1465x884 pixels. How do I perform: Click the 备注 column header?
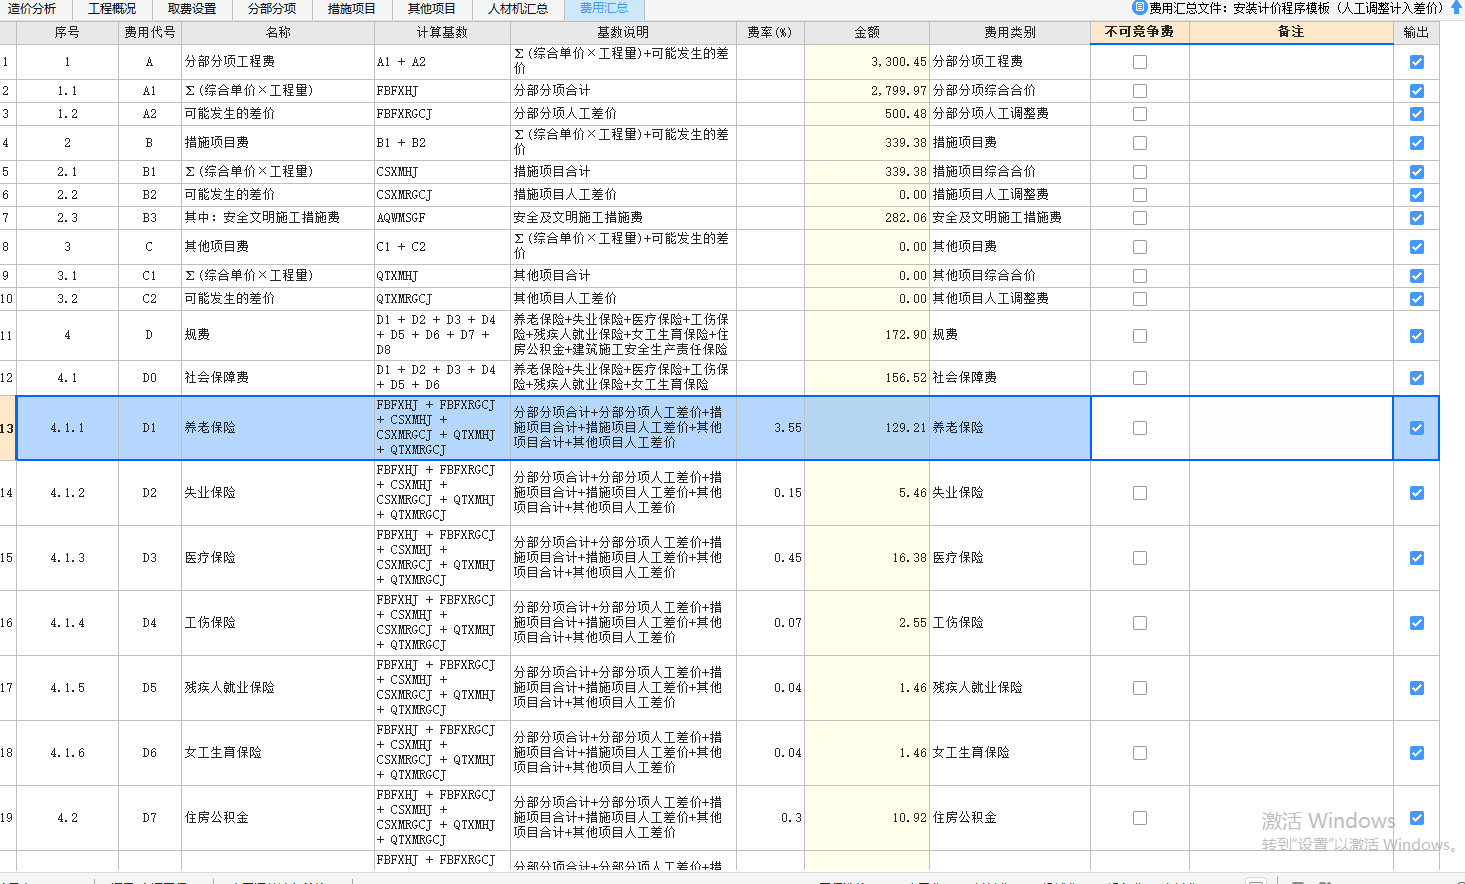[x=1291, y=32]
